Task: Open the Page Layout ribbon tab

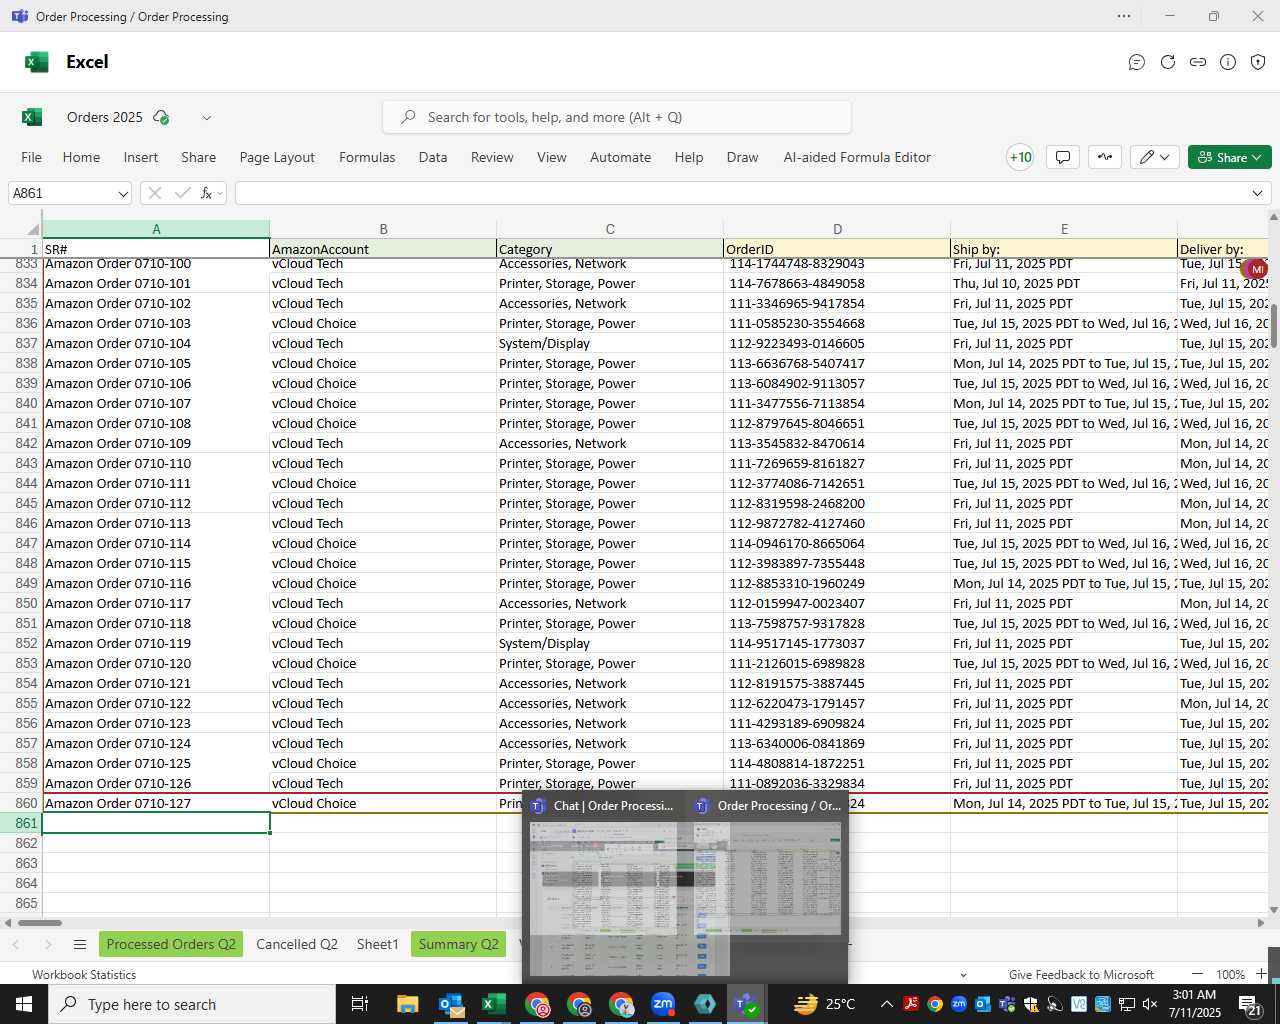Action: pyautogui.click(x=277, y=157)
